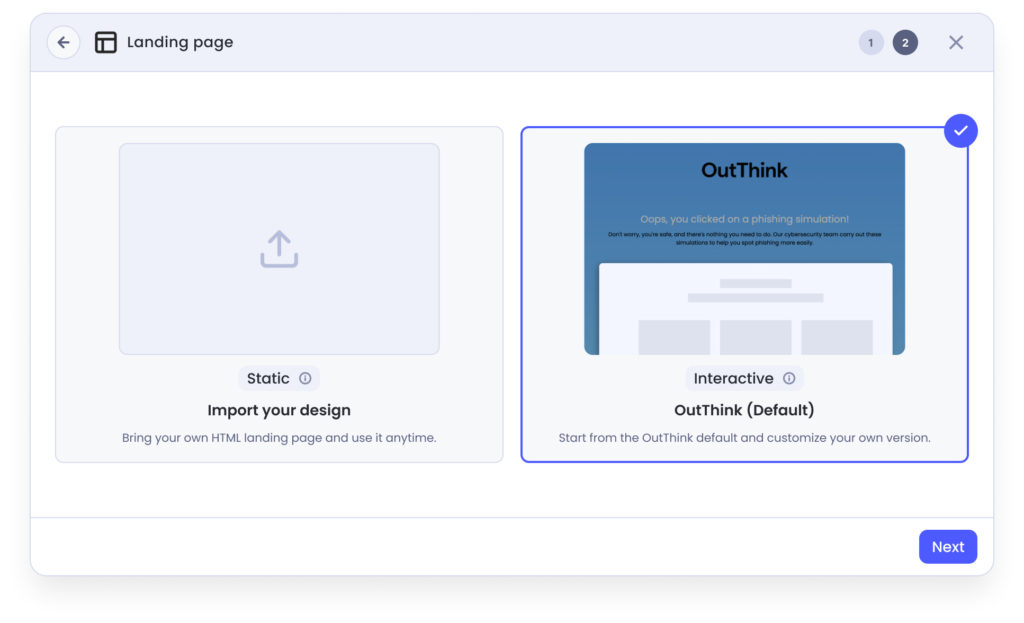Select step 2 indicator
This screenshot has width=1024, height=623.
click(905, 42)
